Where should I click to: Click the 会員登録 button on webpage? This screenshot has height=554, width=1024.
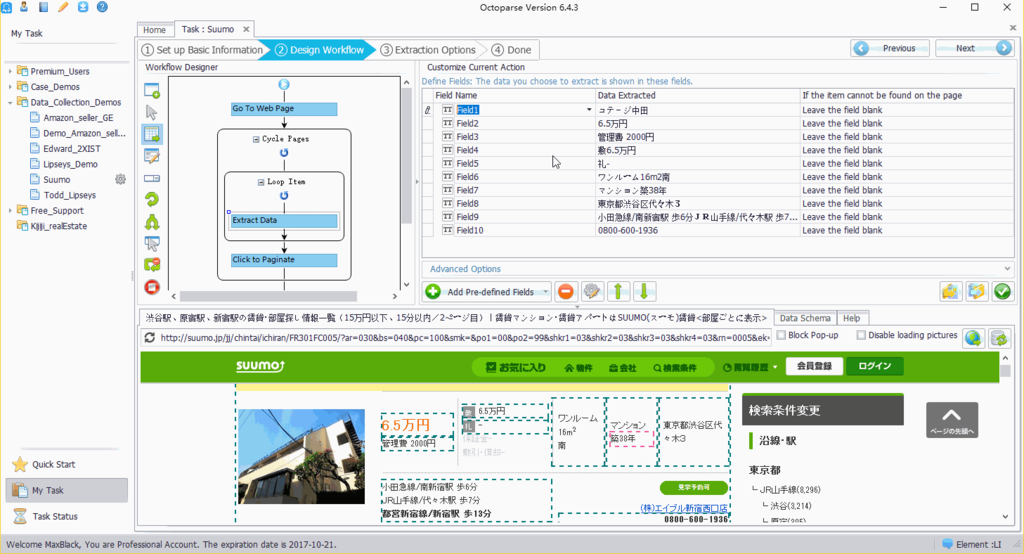pyautogui.click(x=814, y=366)
